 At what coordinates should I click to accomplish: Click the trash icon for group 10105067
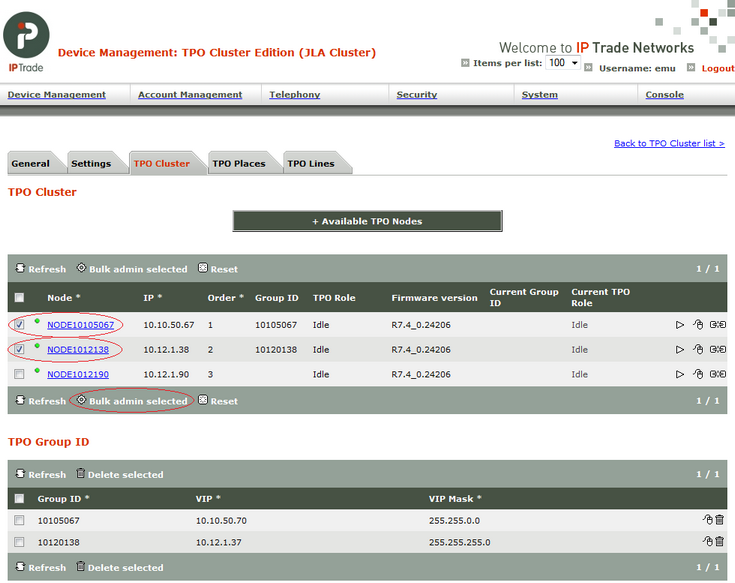(x=720, y=519)
